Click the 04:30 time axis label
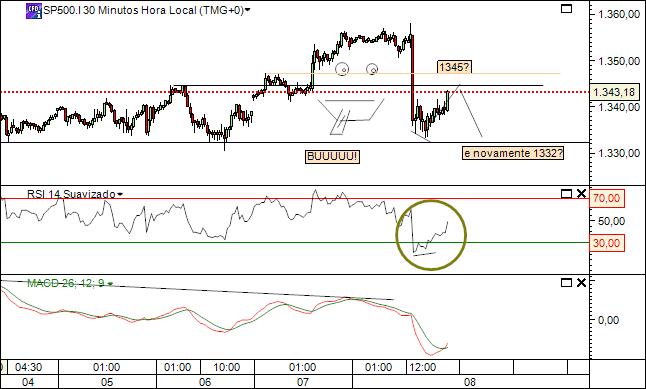Image resolution: width=646 pixels, height=389 pixels. pos(28,367)
